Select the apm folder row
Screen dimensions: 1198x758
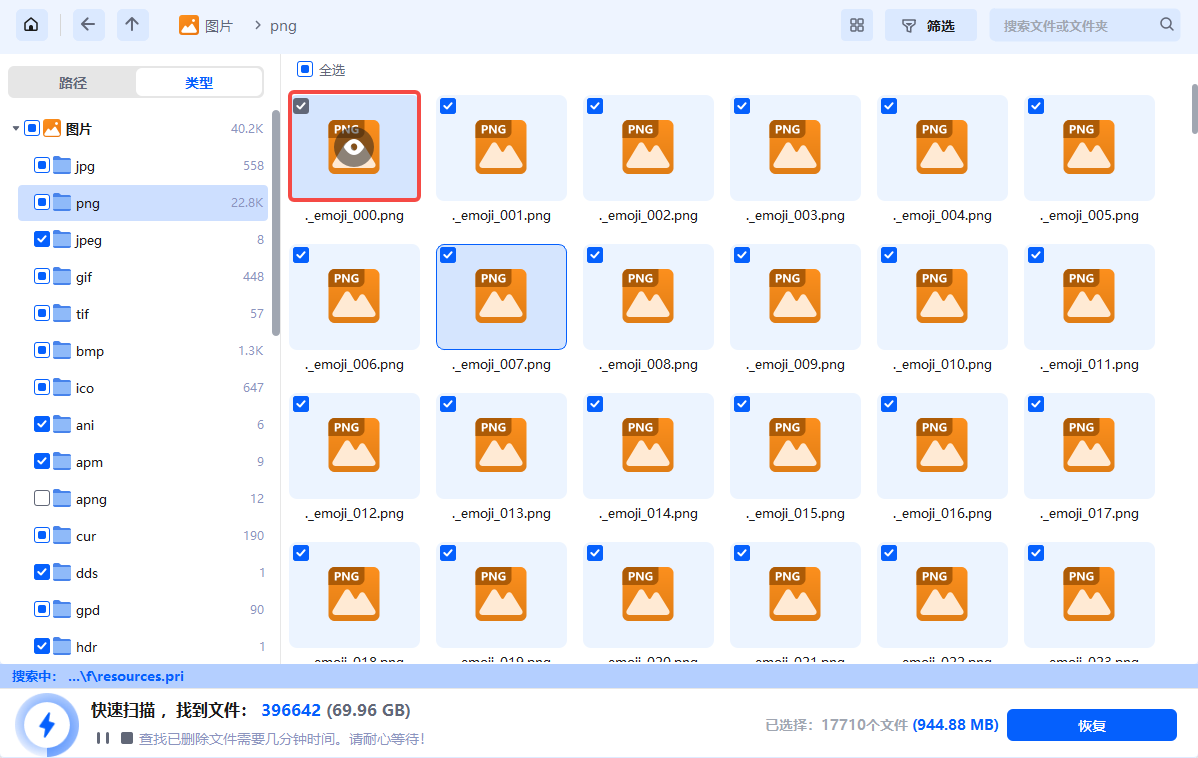pyautogui.click(x=143, y=462)
